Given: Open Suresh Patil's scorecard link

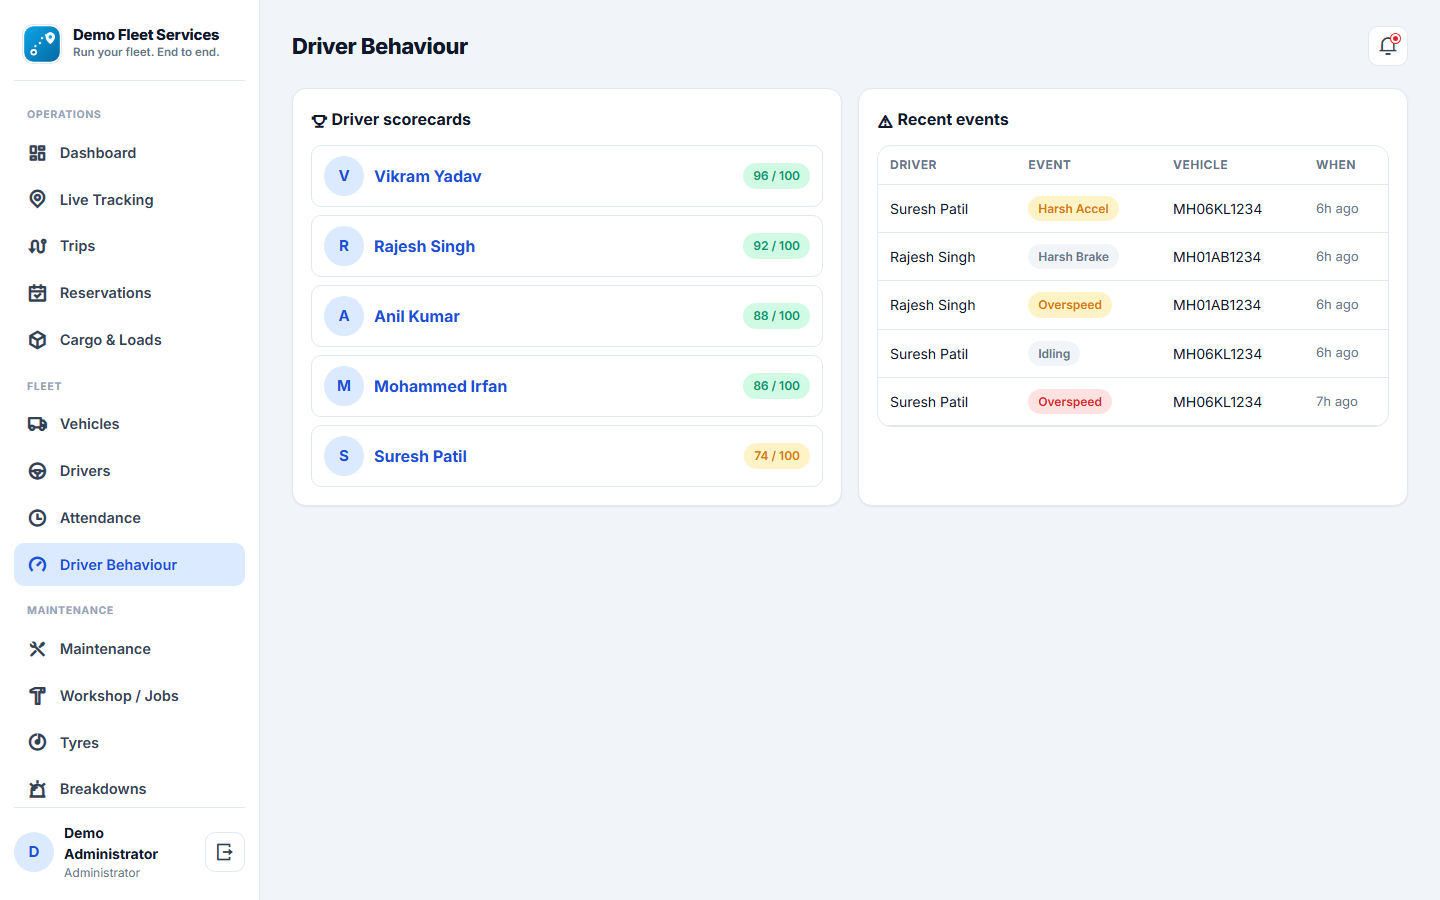Looking at the screenshot, I should coord(420,456).
